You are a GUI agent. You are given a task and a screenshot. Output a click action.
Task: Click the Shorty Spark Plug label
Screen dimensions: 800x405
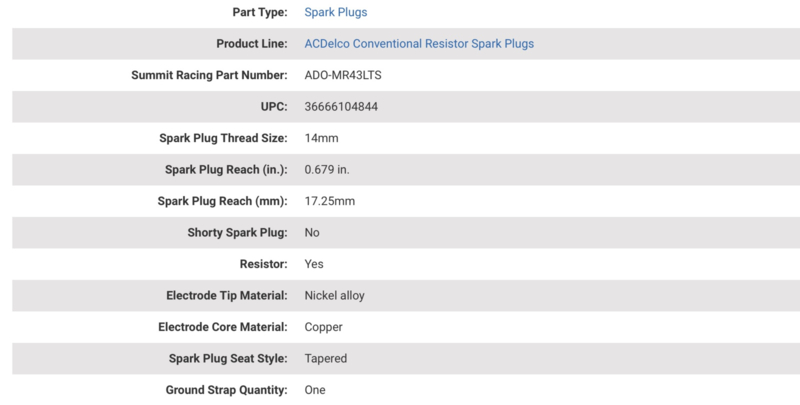pyautogui.click(x=237, y=233)
